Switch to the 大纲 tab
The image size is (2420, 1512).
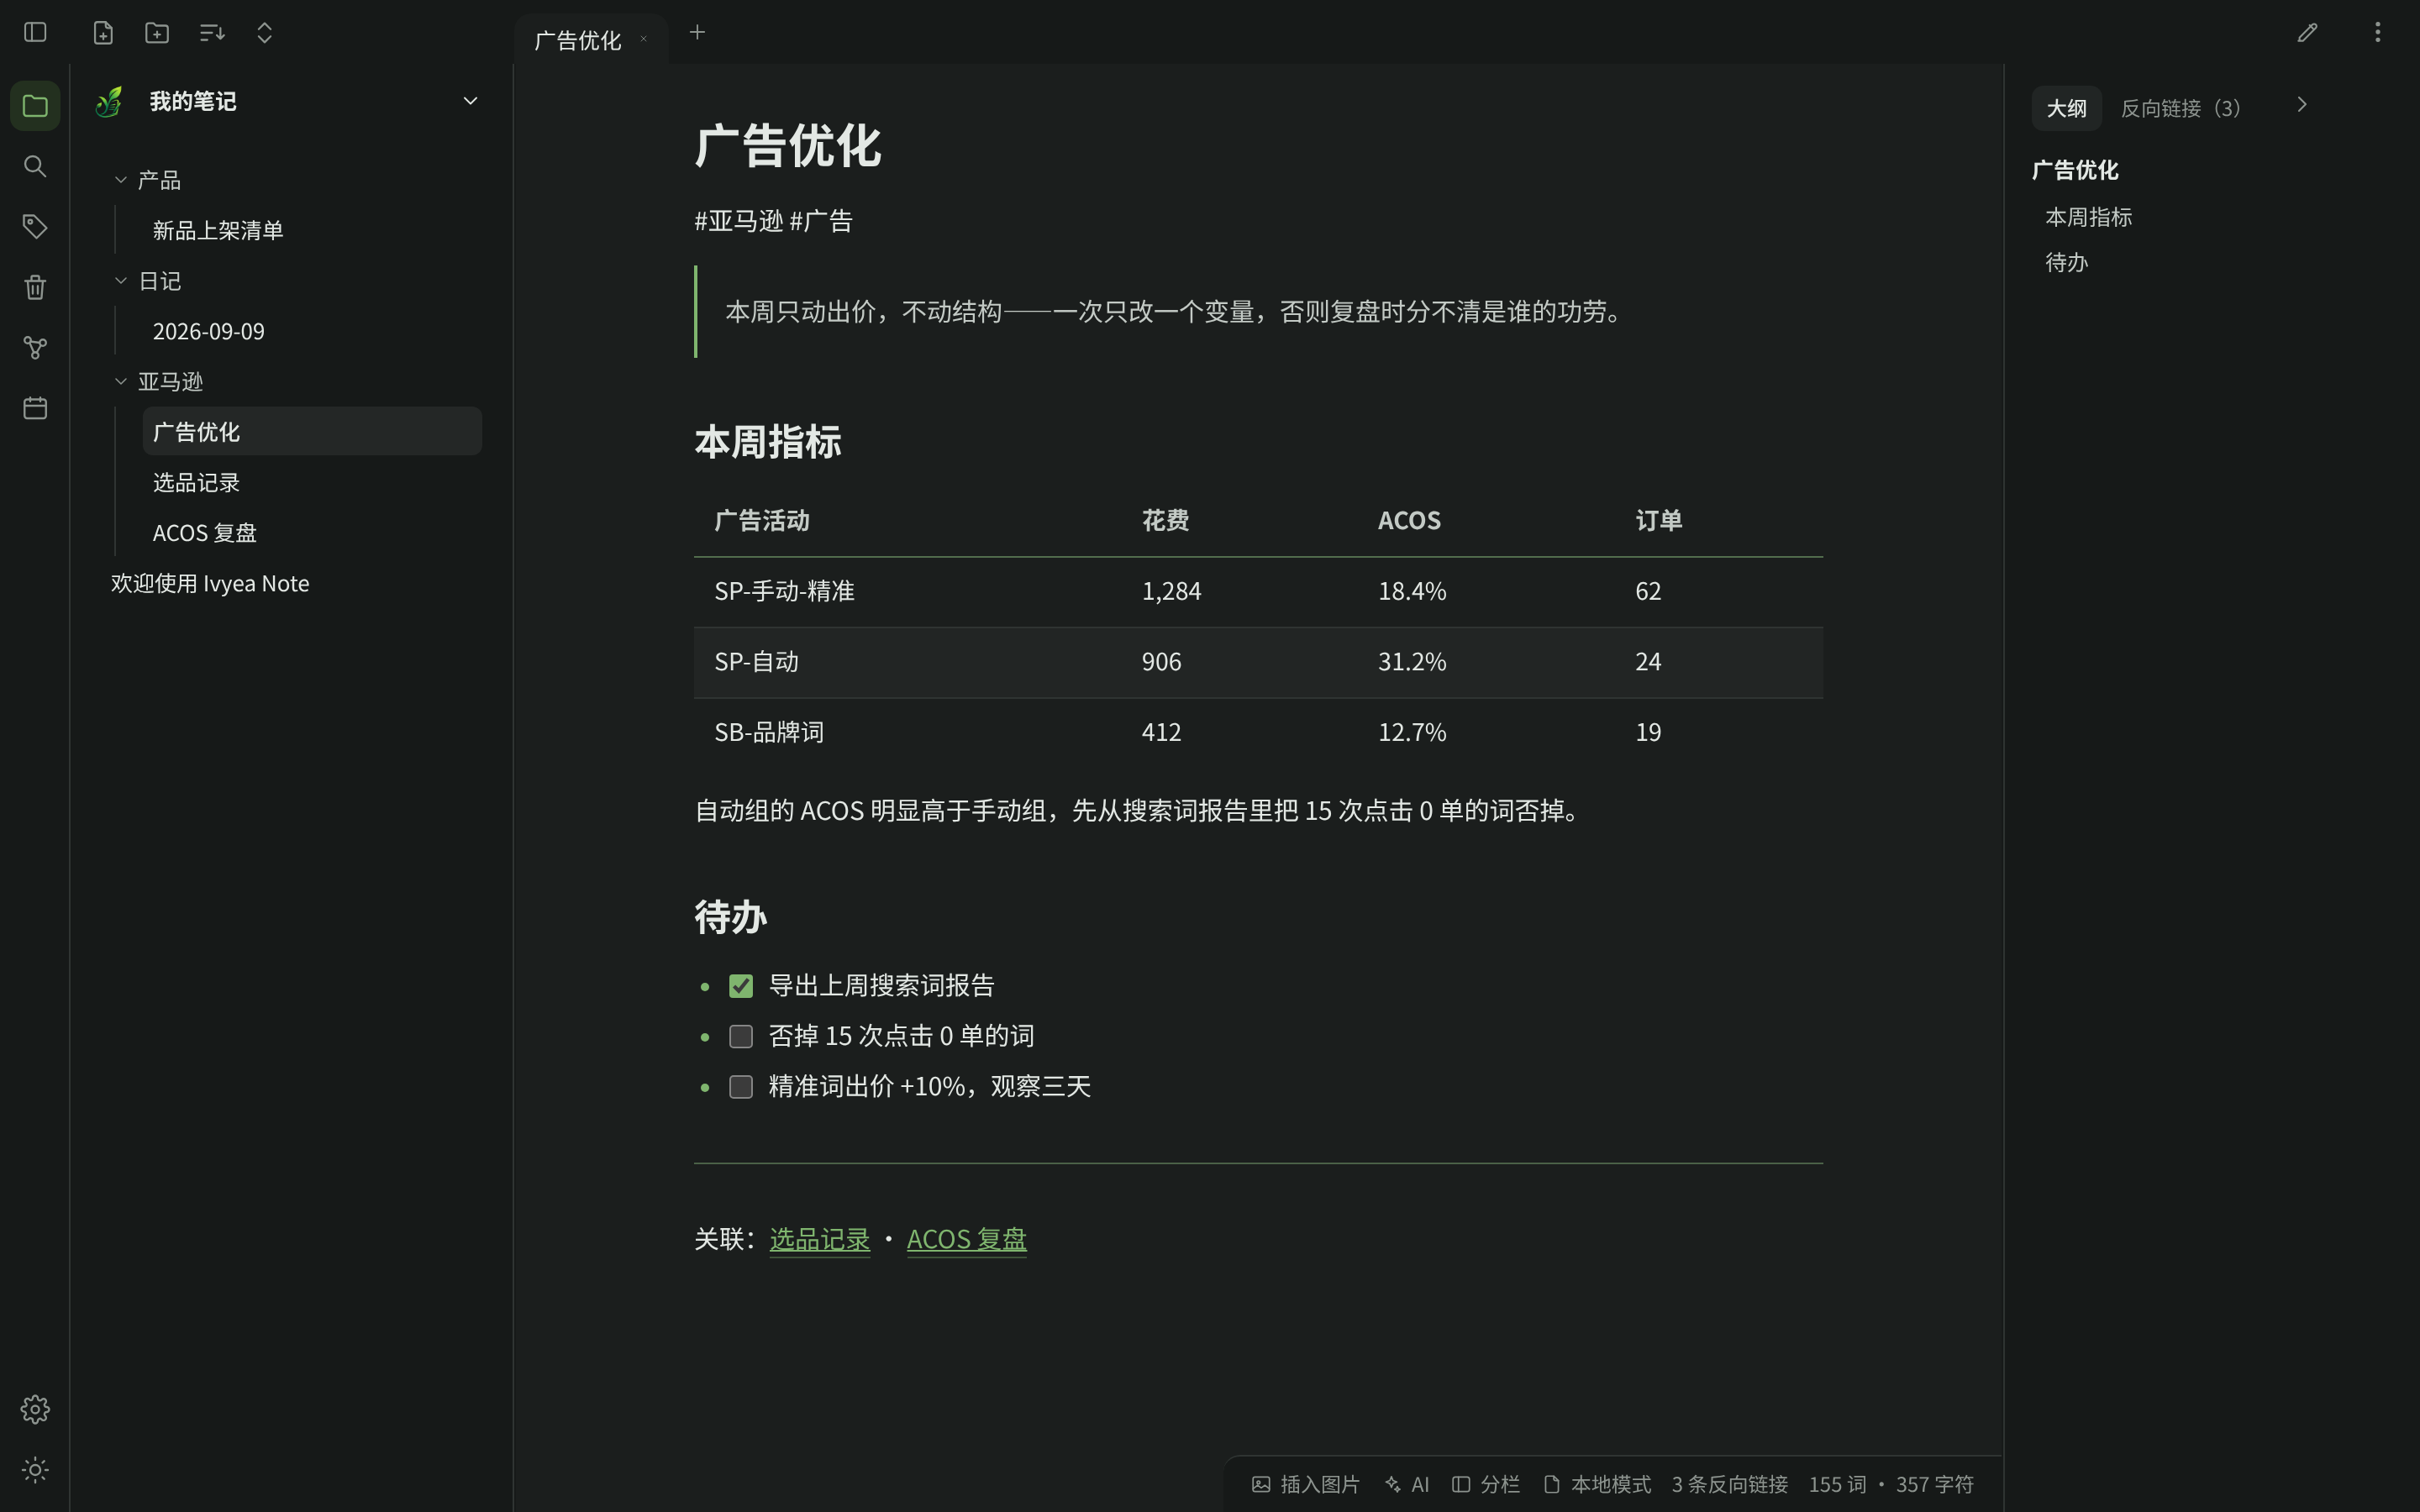tap(2066, 108)
